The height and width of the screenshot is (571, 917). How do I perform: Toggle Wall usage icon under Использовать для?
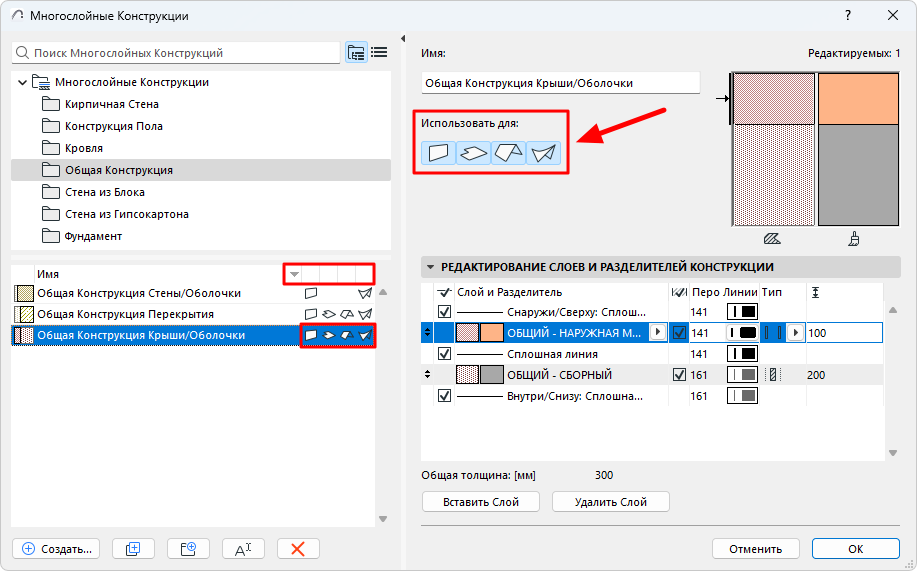438,153
